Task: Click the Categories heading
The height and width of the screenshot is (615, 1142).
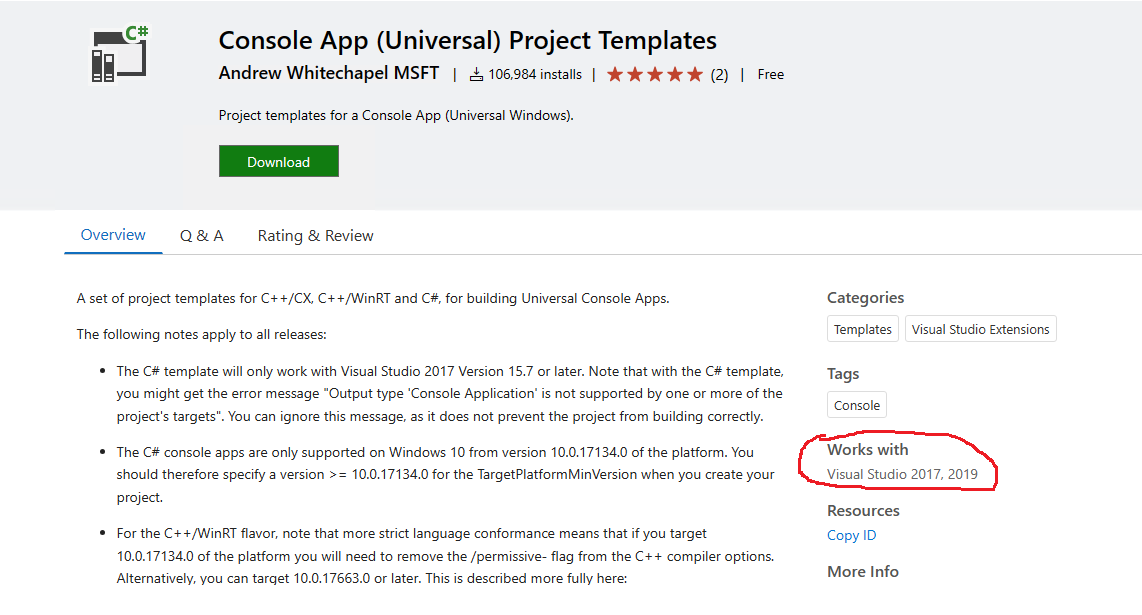Action: coord(865,297)
